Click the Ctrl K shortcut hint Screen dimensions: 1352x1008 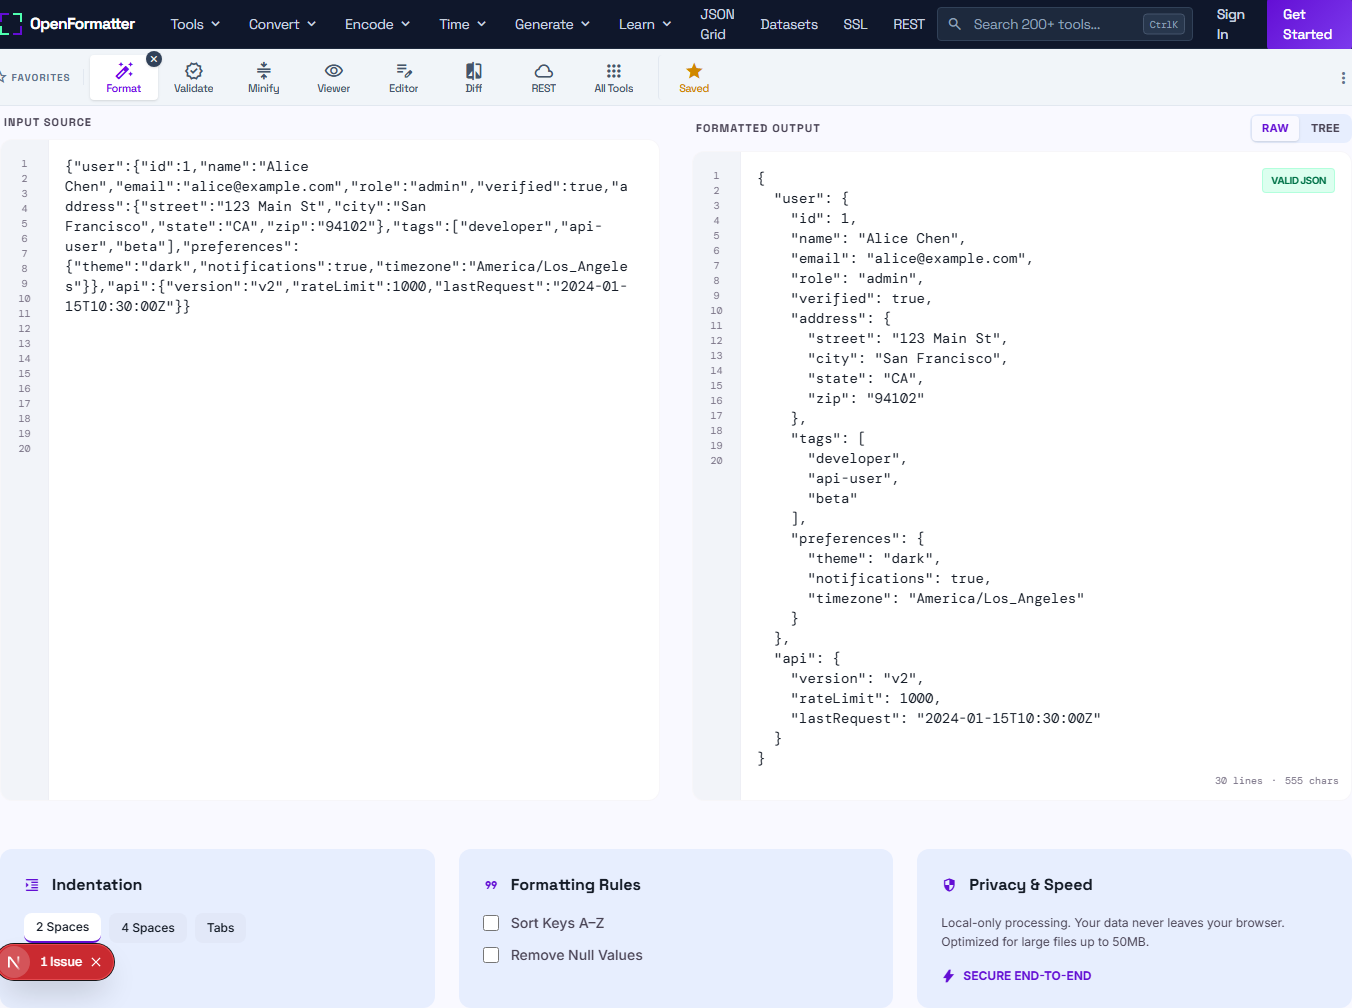pos(1164,24)
